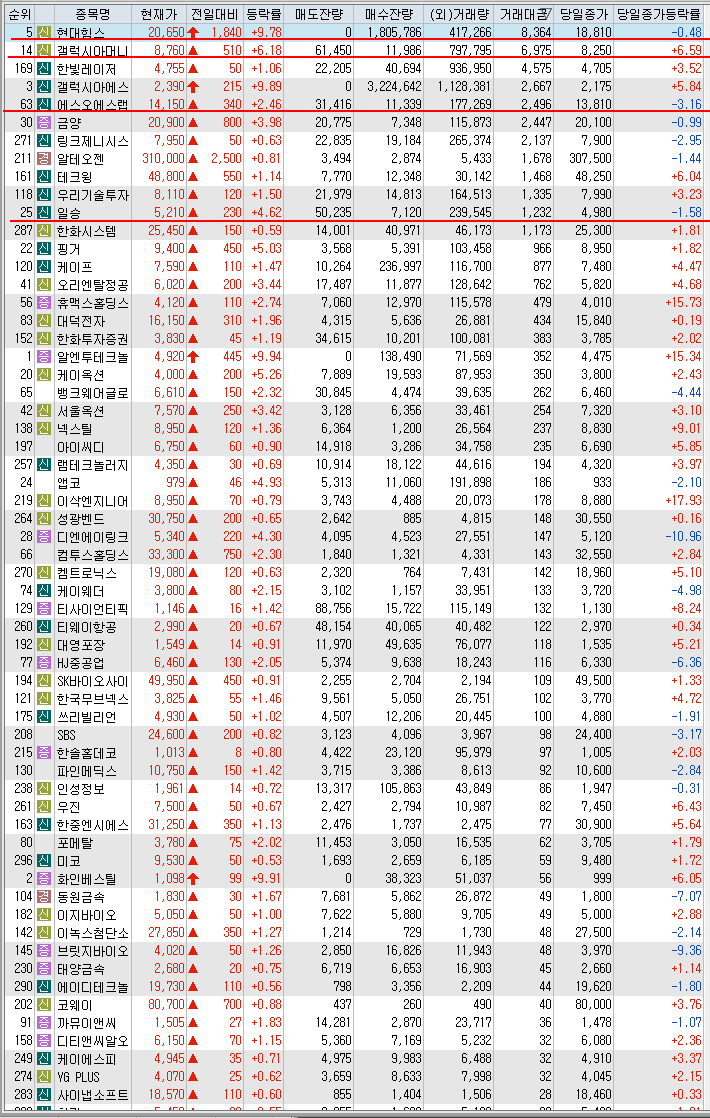710x1118 pixels.
Task: Sort by the 매수잔량 column header
Action: coord(389,14)
